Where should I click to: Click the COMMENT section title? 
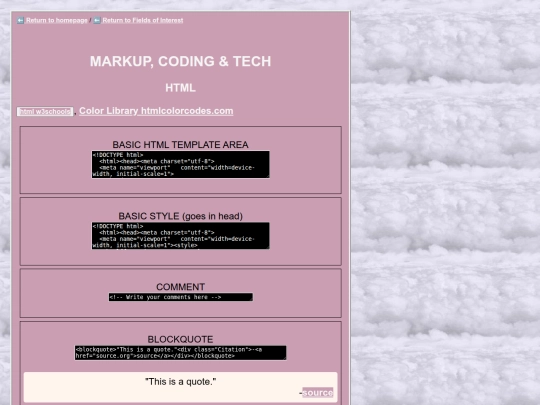click(x=180, y=287)
